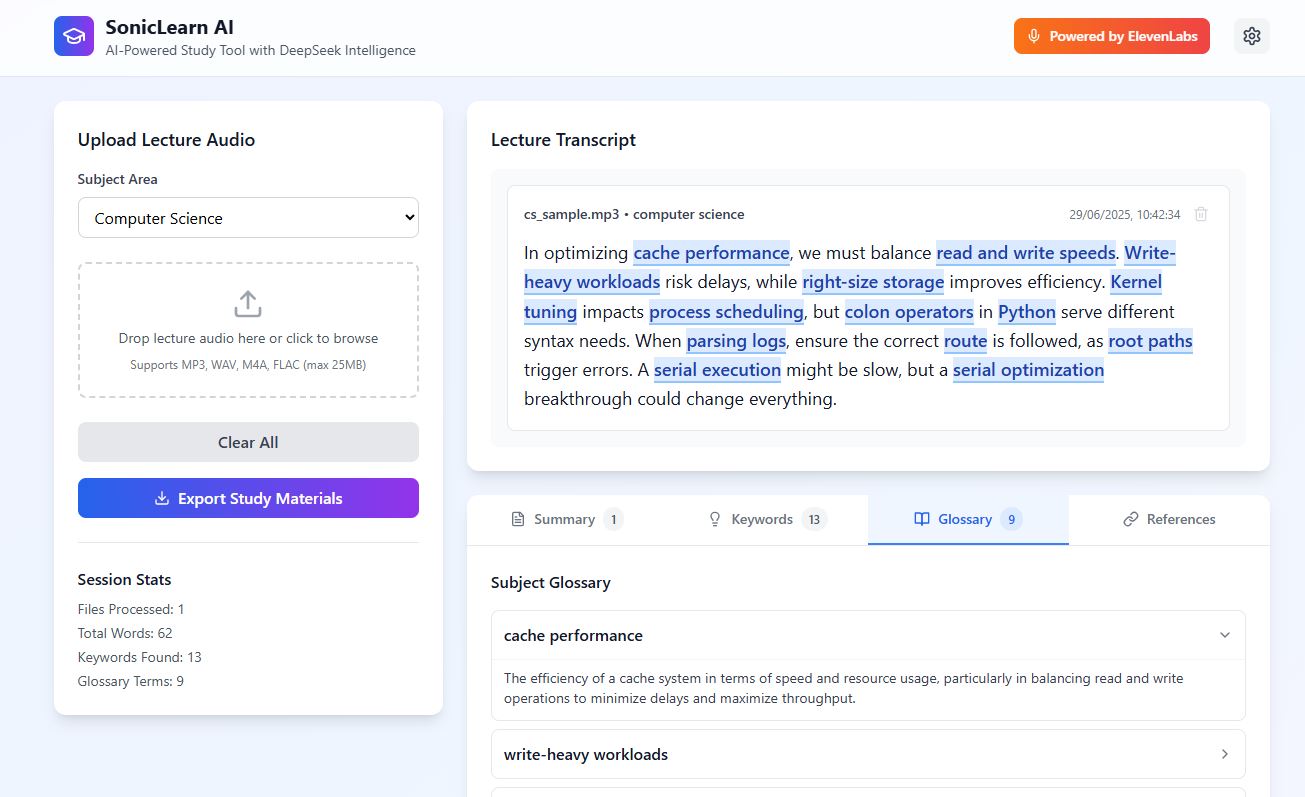The height and width of the screenshot is (797, 1305).
Task: Click the highlighted term 'serial optimization'
Action: point(1027,370)
